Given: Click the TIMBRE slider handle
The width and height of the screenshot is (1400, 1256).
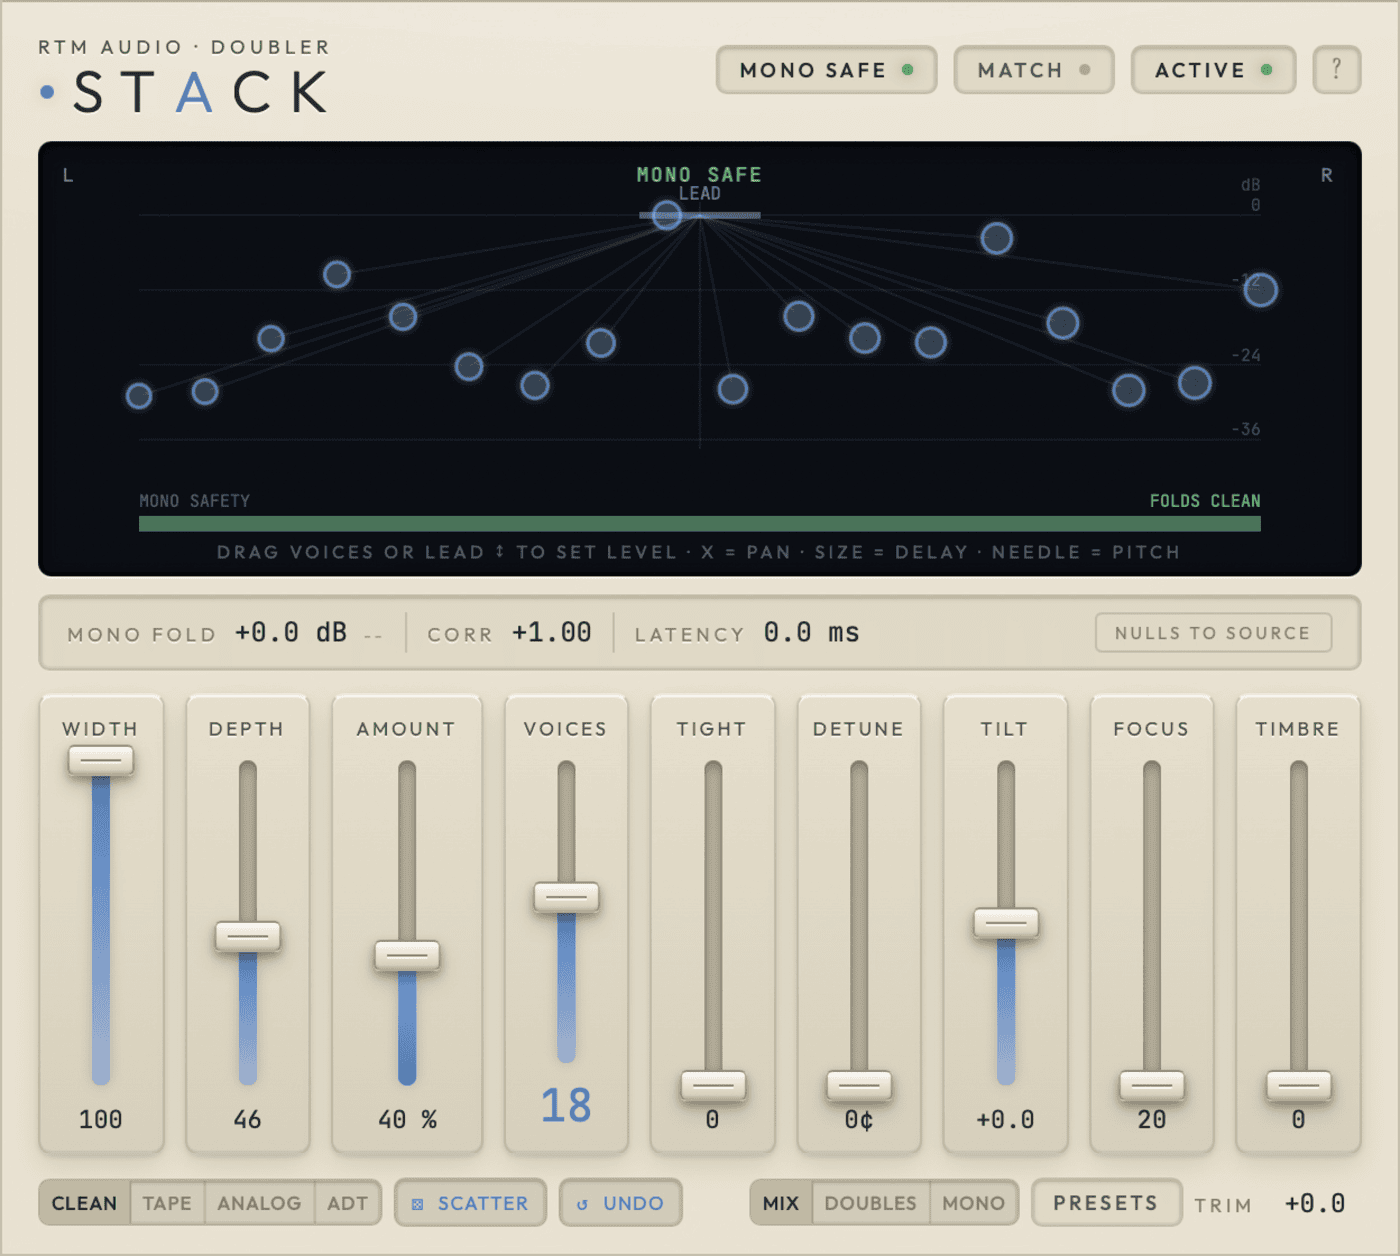Looking at the screenshot, I should click(x=1299, y=1086).
